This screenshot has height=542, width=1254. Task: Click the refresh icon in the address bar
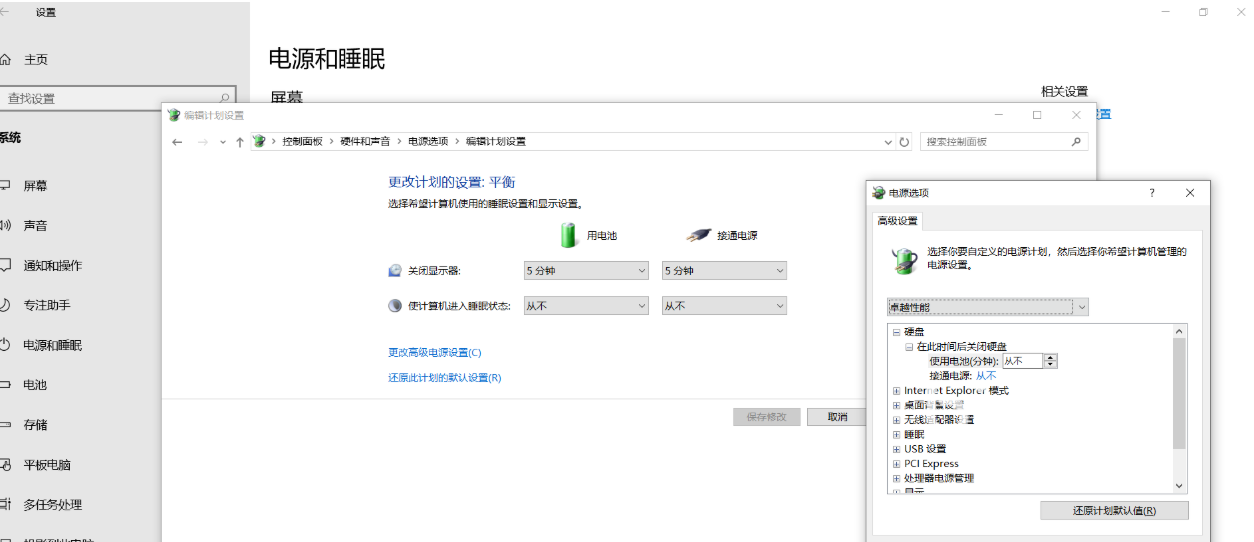coord(904,142)
